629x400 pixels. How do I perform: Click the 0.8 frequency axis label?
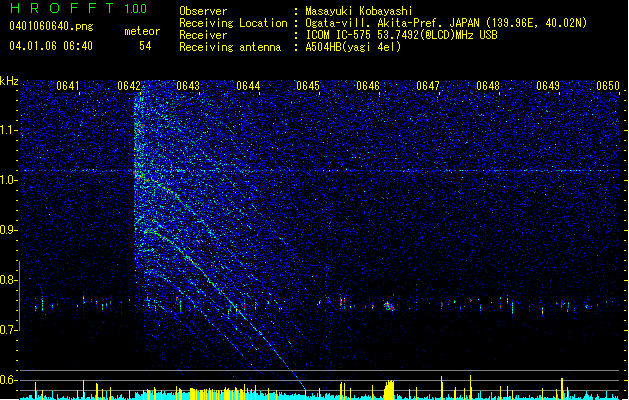coord(9,280)
